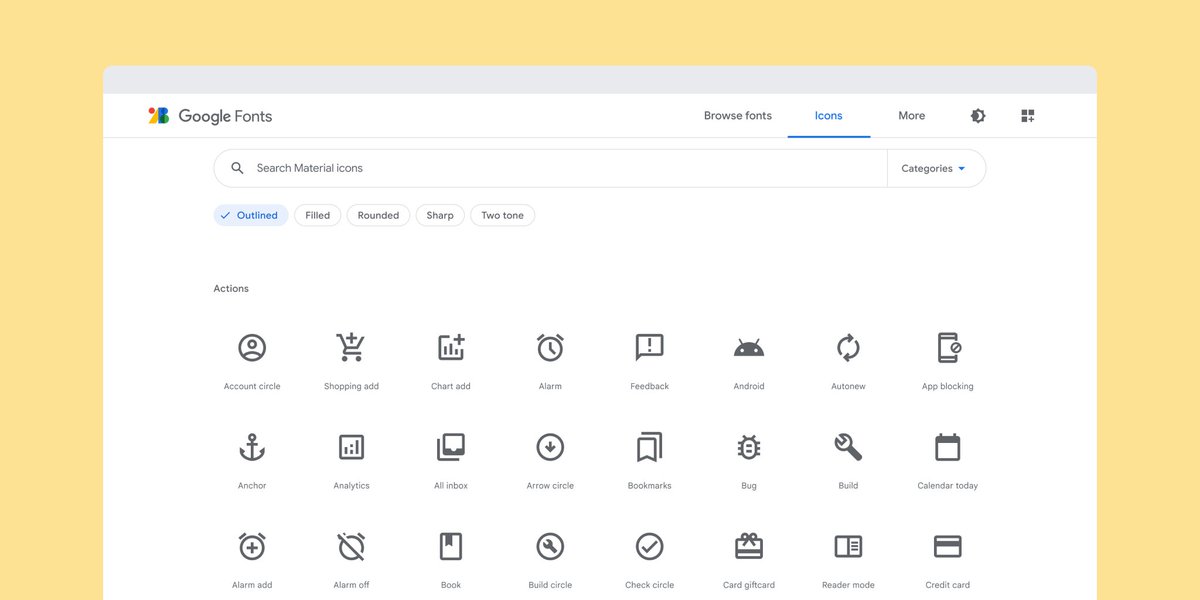Choose the Alarm off icon
Image resolution: width=1200 pixels, height=600 pixels.
351,546
